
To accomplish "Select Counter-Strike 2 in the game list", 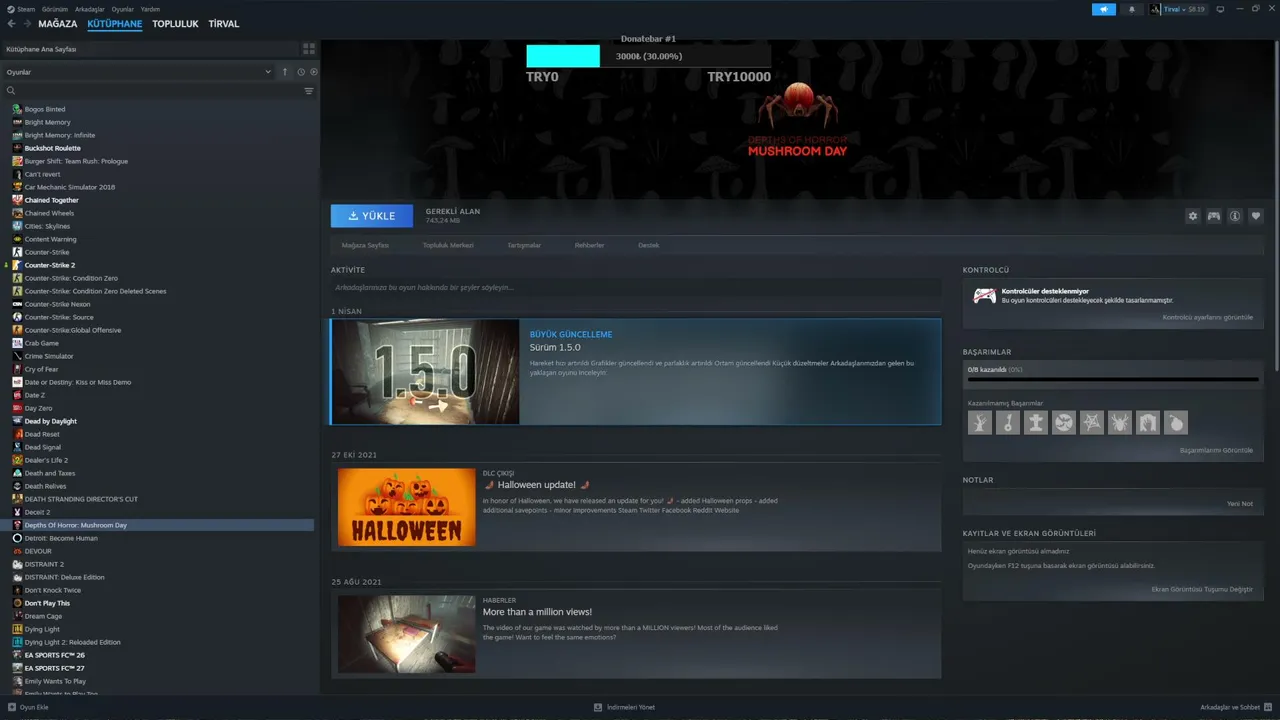I will pos(50,265).
